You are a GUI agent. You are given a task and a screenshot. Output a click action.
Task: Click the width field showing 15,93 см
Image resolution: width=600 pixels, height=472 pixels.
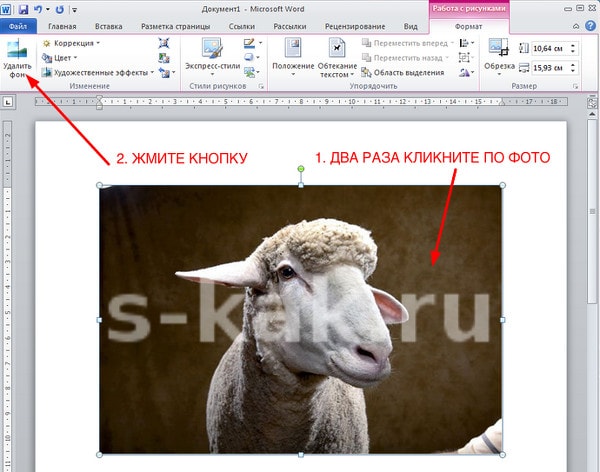[550, 68]
